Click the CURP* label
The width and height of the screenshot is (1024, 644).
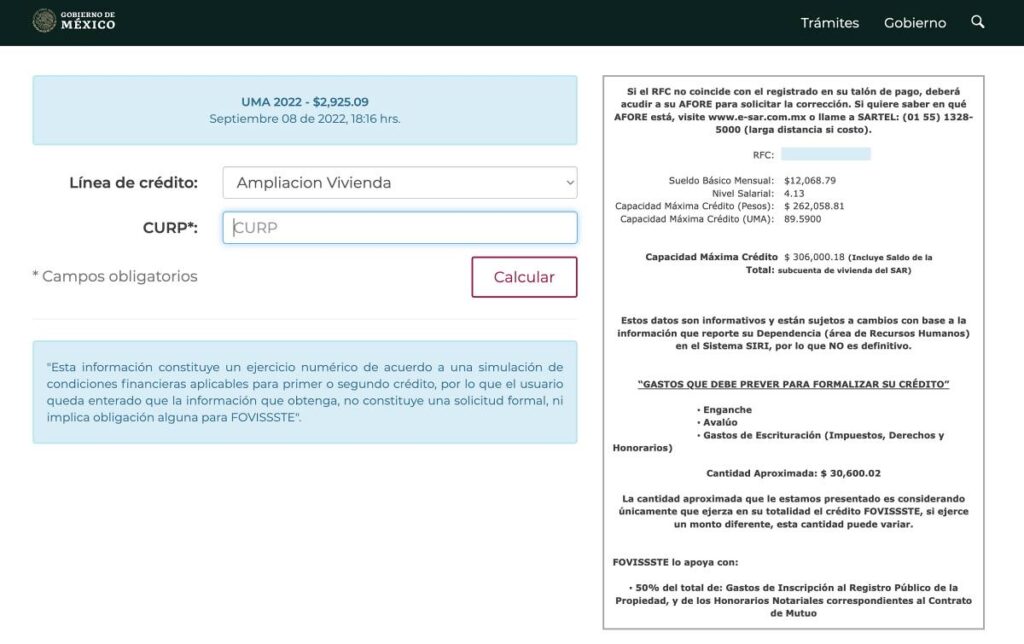click(x=170, y=228)
